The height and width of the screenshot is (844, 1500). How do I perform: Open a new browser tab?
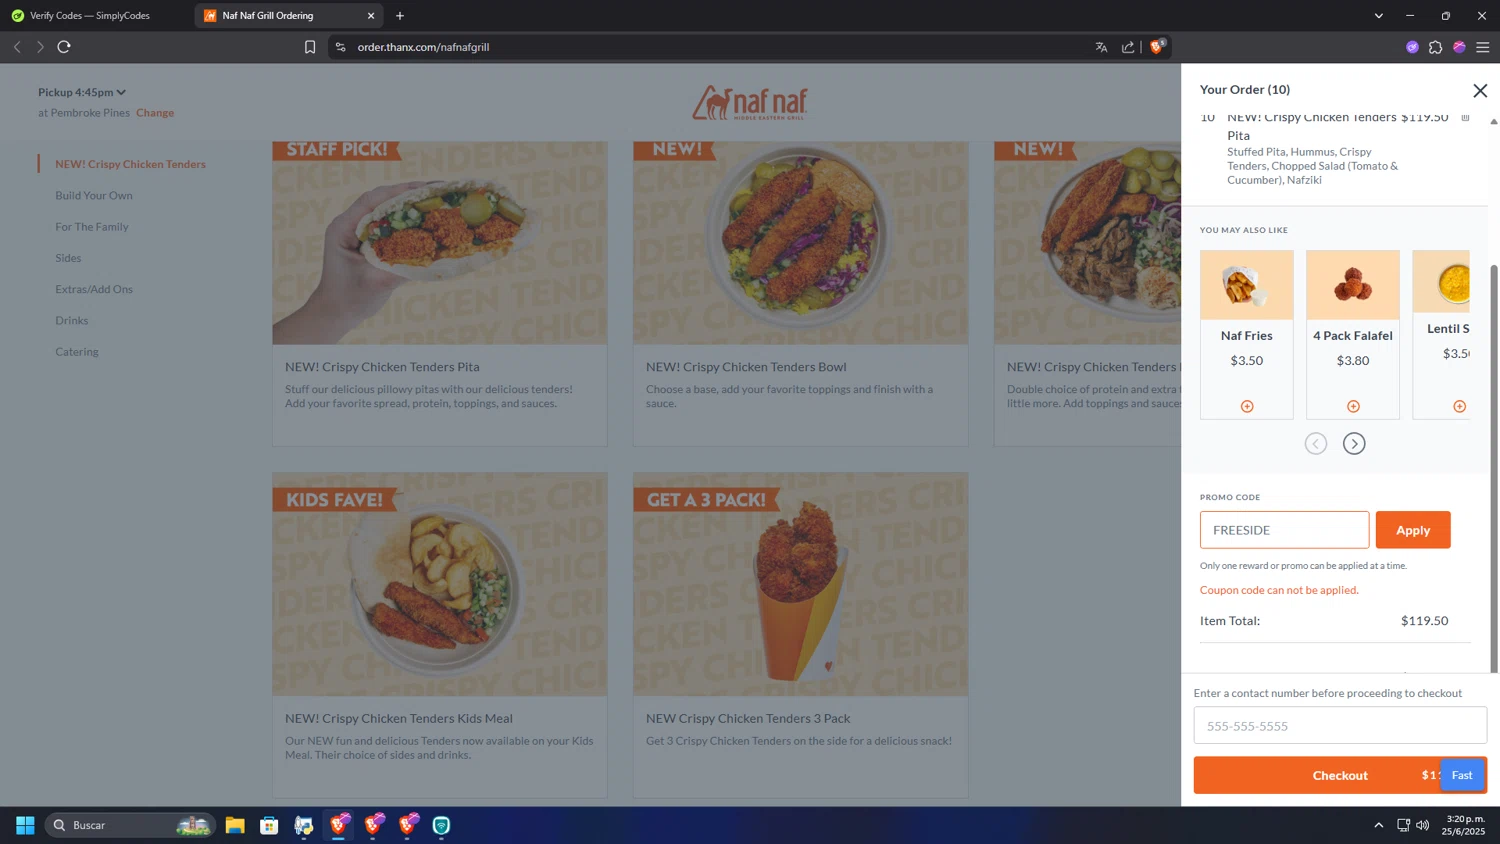click(x=400, y=16)
